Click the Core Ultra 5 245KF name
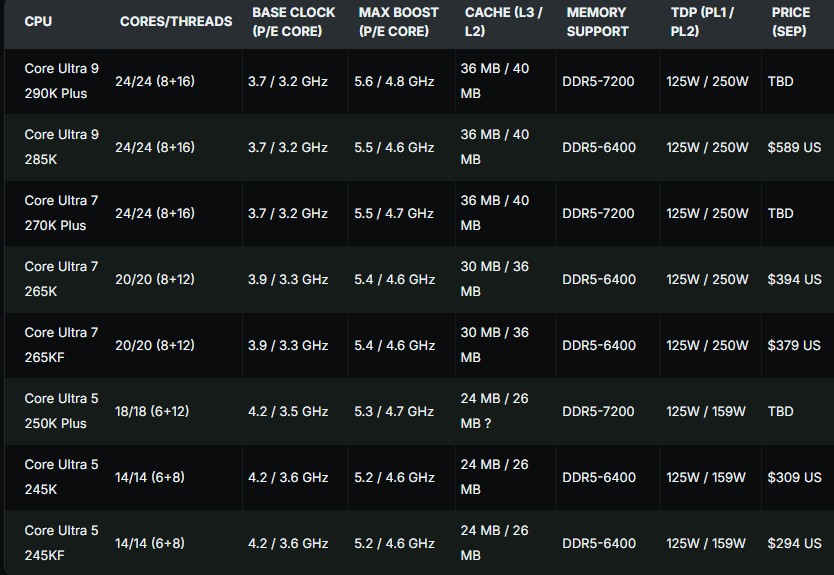 pos(61,543)
